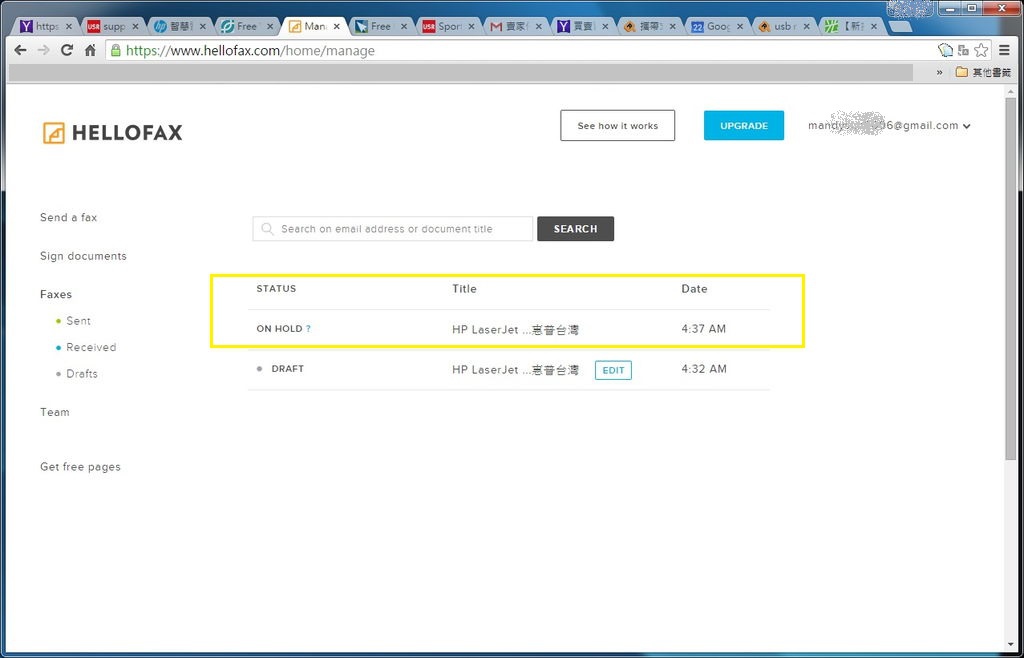Click the 4:37 AM date cell

(x=703, y=329)
